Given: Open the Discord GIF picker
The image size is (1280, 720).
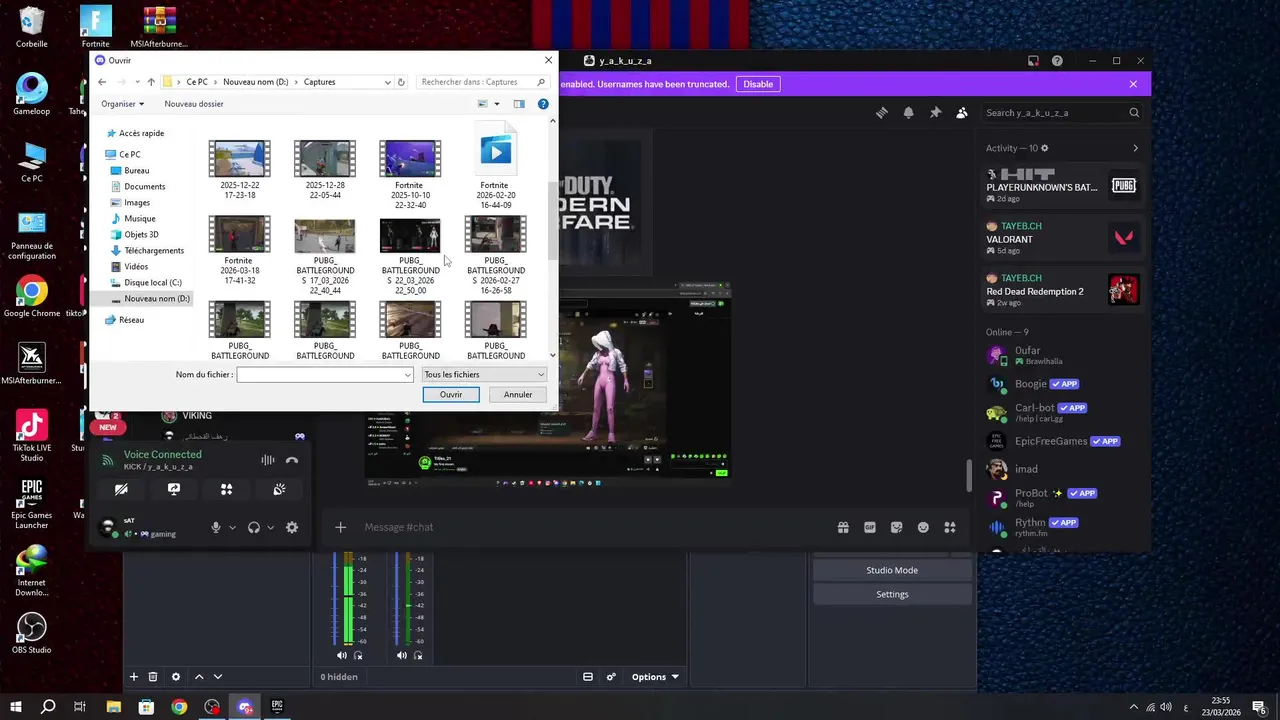Looking at the screenshot, I should click(x=870, y=527).
